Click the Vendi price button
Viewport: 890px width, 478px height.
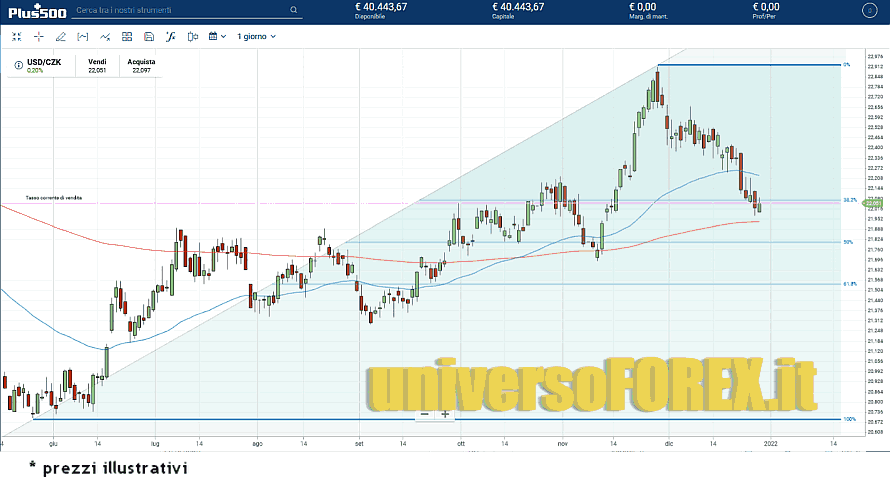(97, 66)
